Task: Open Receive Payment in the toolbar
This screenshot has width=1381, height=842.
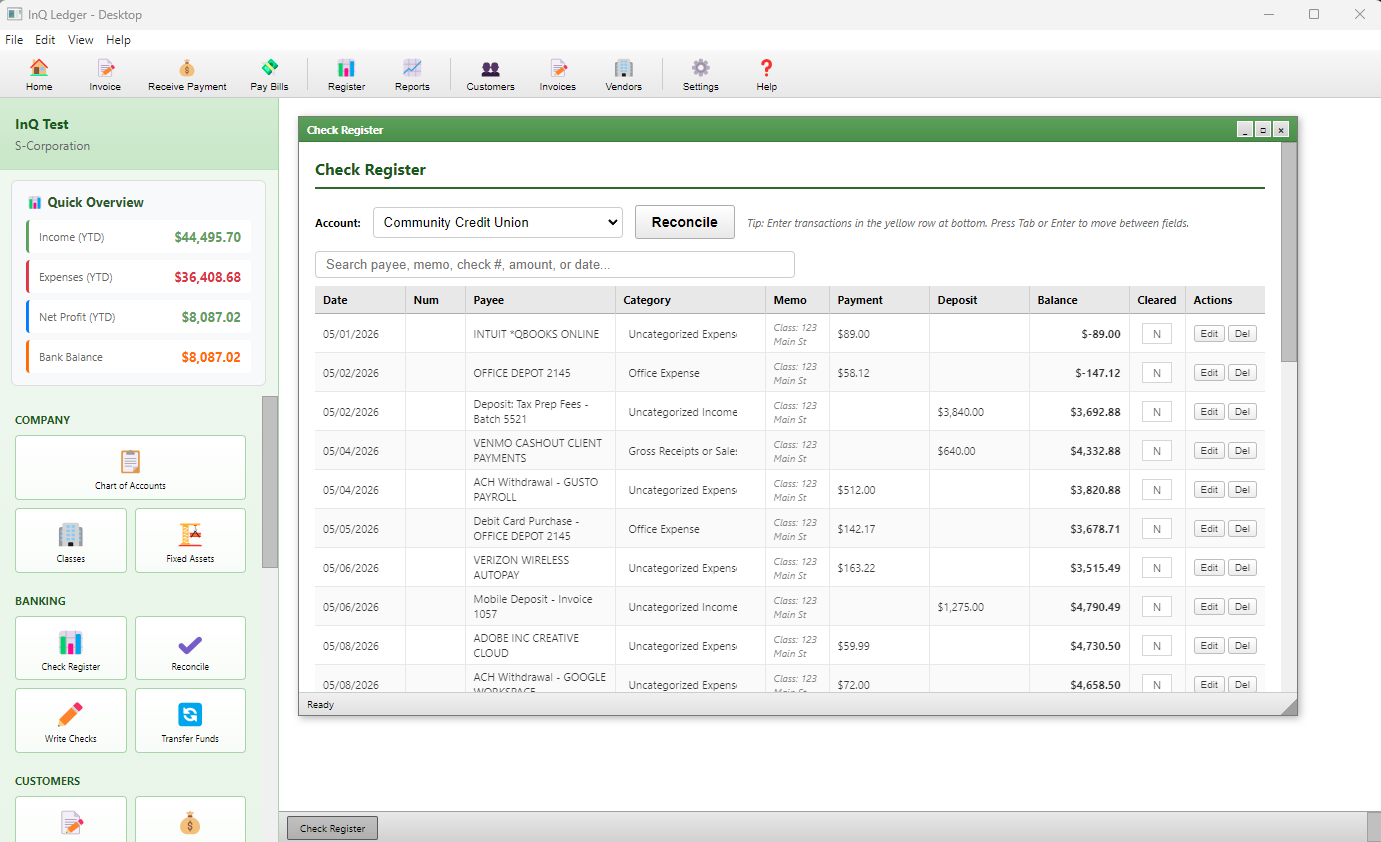Action: pos(187,74)
